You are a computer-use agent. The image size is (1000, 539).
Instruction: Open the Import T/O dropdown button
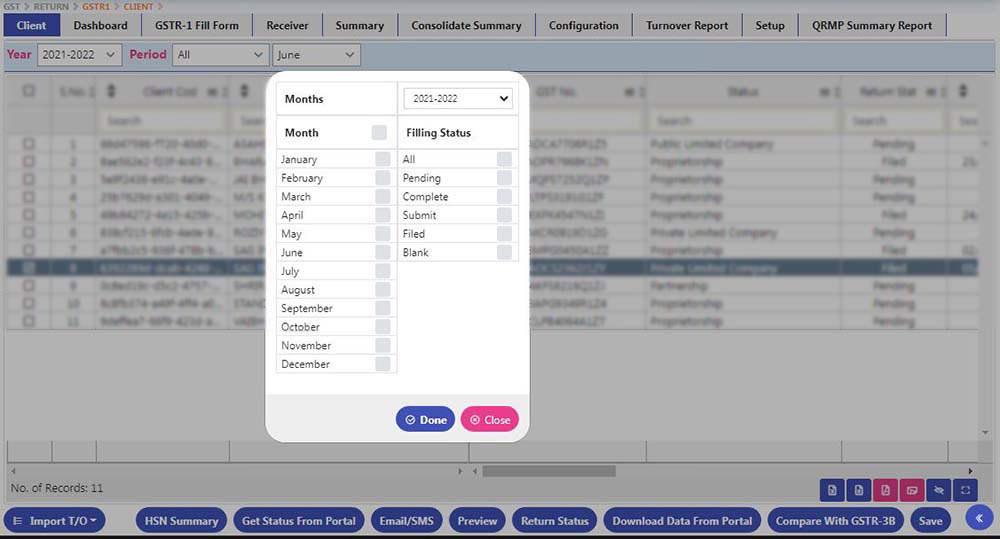tap(55, 521)
